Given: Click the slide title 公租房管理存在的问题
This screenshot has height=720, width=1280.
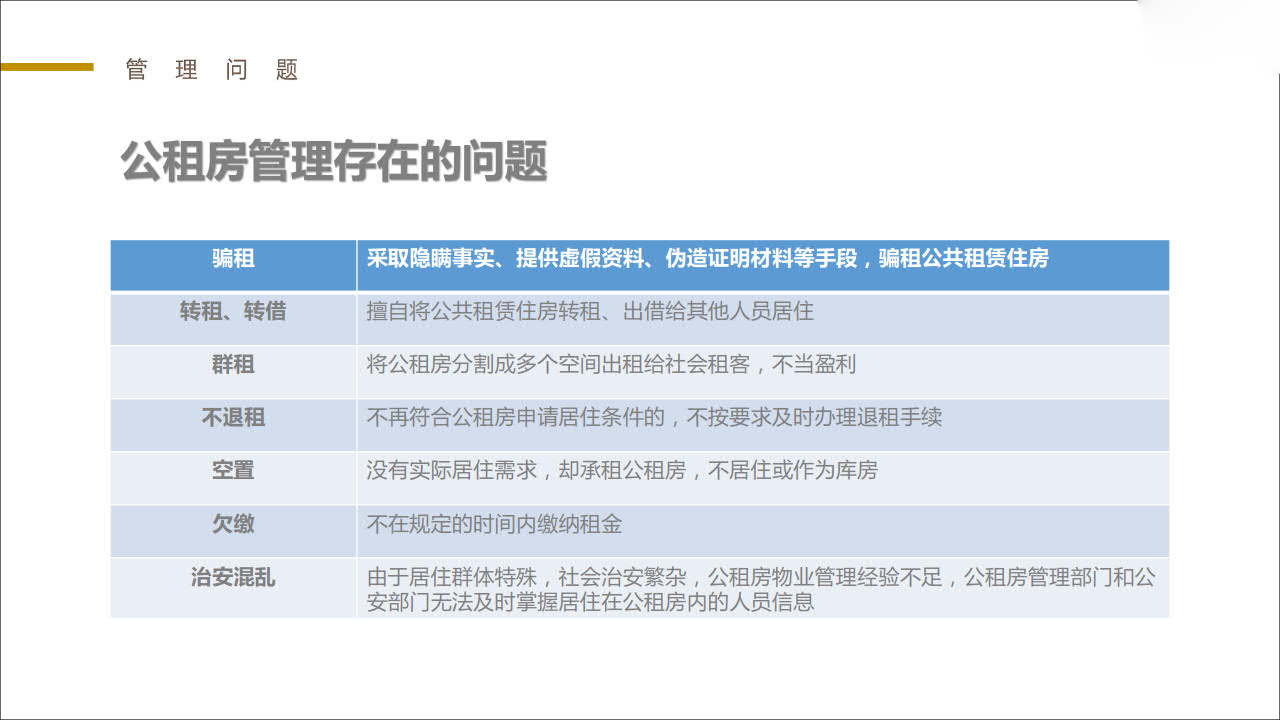Looking at the screenshot, I should point(334,161).
